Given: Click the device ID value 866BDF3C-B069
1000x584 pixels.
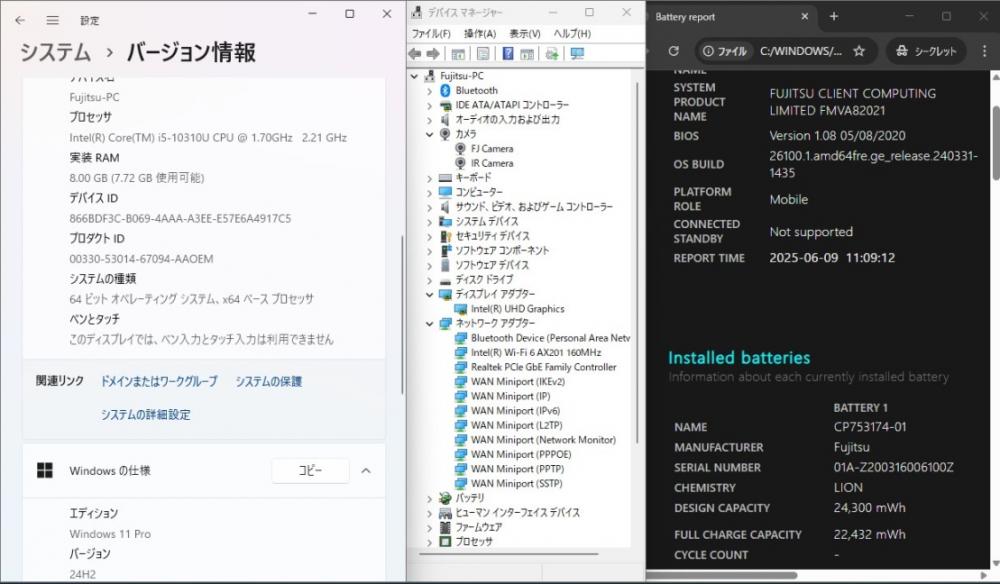Looking at the screenshot, I should pyautogui.click(x=180, y=219).
